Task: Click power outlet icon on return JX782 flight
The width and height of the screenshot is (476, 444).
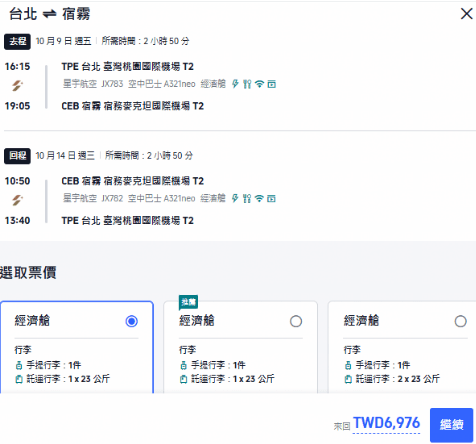Action: 235,198
